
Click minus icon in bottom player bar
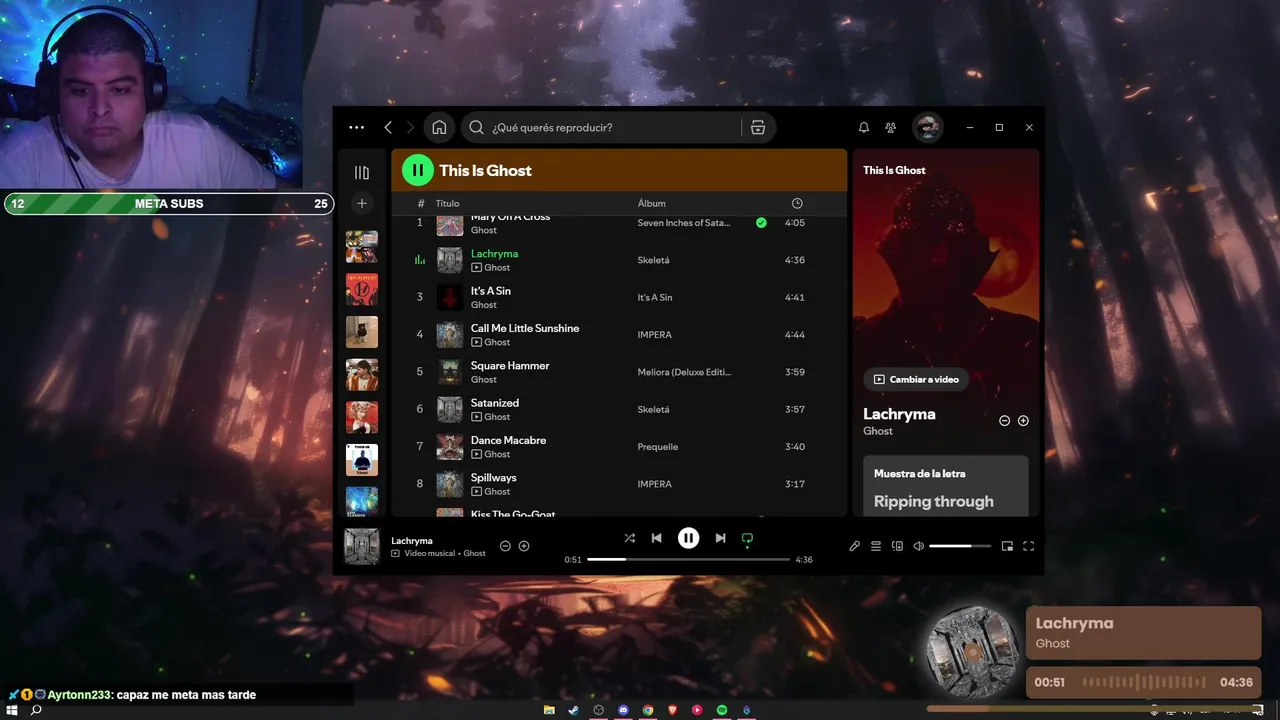(505, 546)
